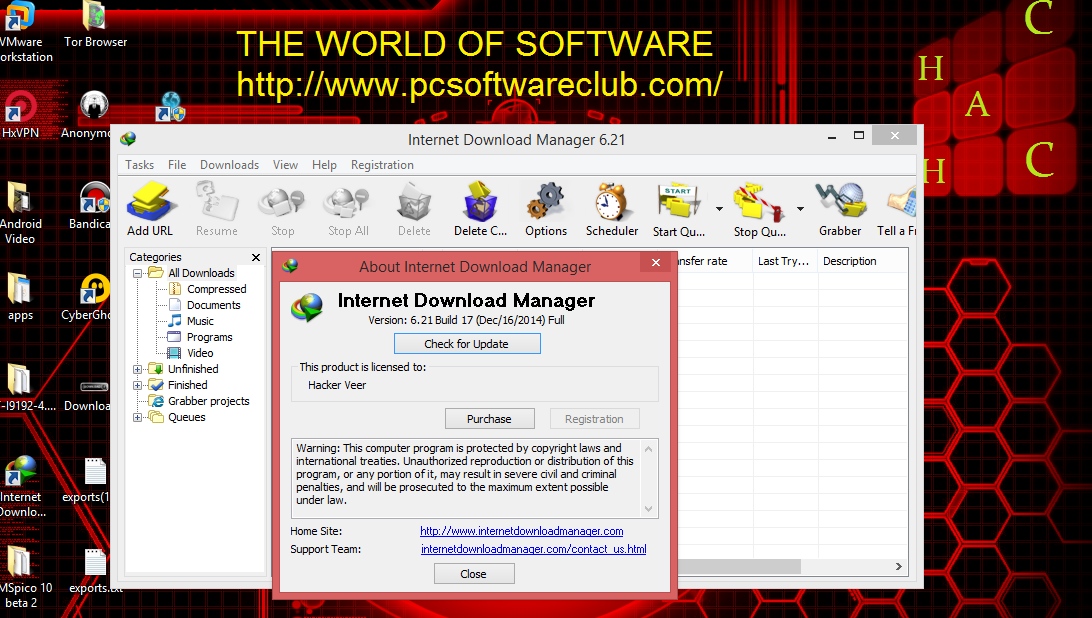Select the Music category

tap(200, 321)
